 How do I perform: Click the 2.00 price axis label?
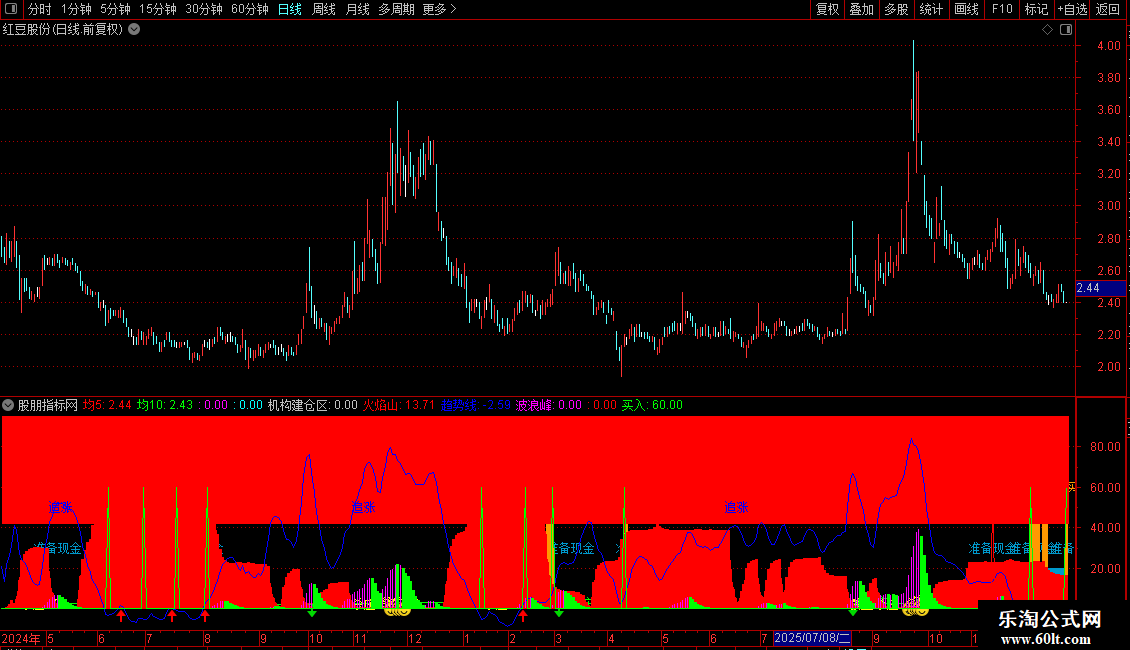click(1108, 367)
